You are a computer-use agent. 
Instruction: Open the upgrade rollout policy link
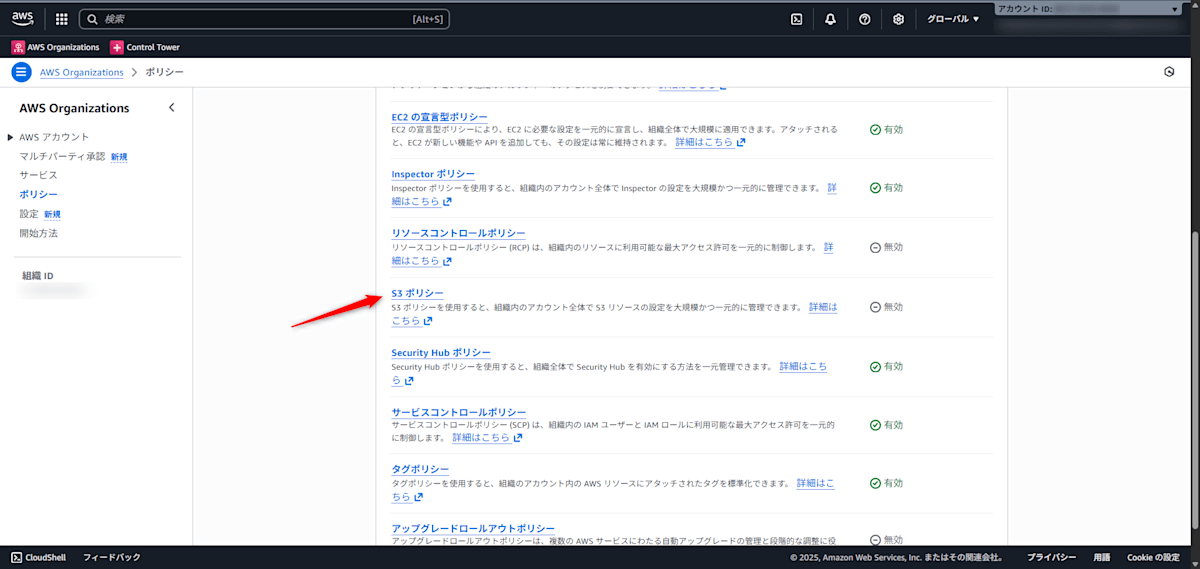(473, 528)
